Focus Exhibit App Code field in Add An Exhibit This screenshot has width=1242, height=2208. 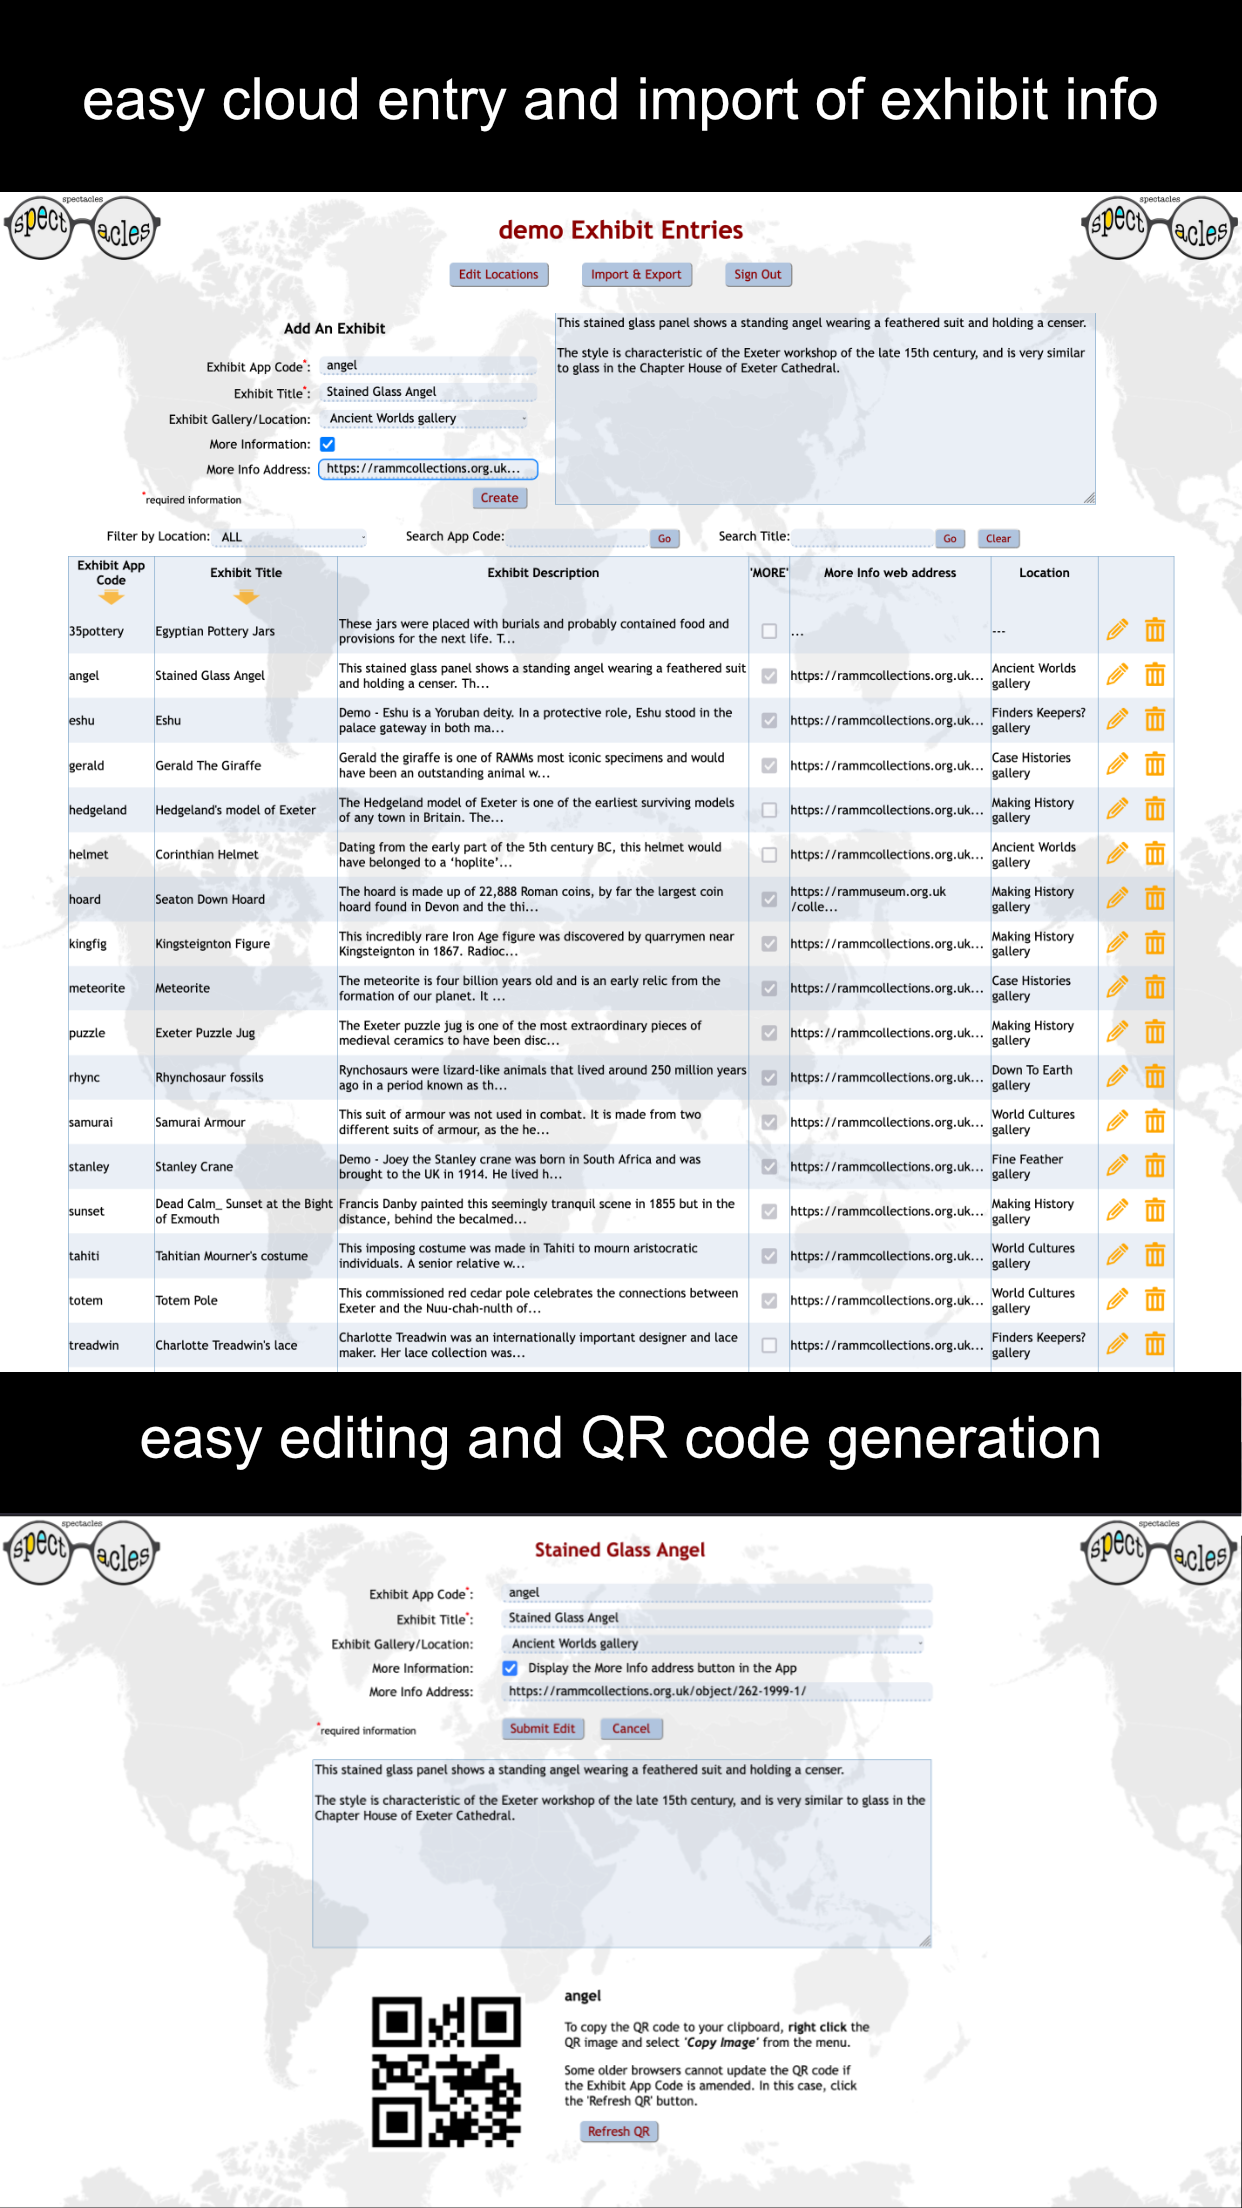(429, 366)
